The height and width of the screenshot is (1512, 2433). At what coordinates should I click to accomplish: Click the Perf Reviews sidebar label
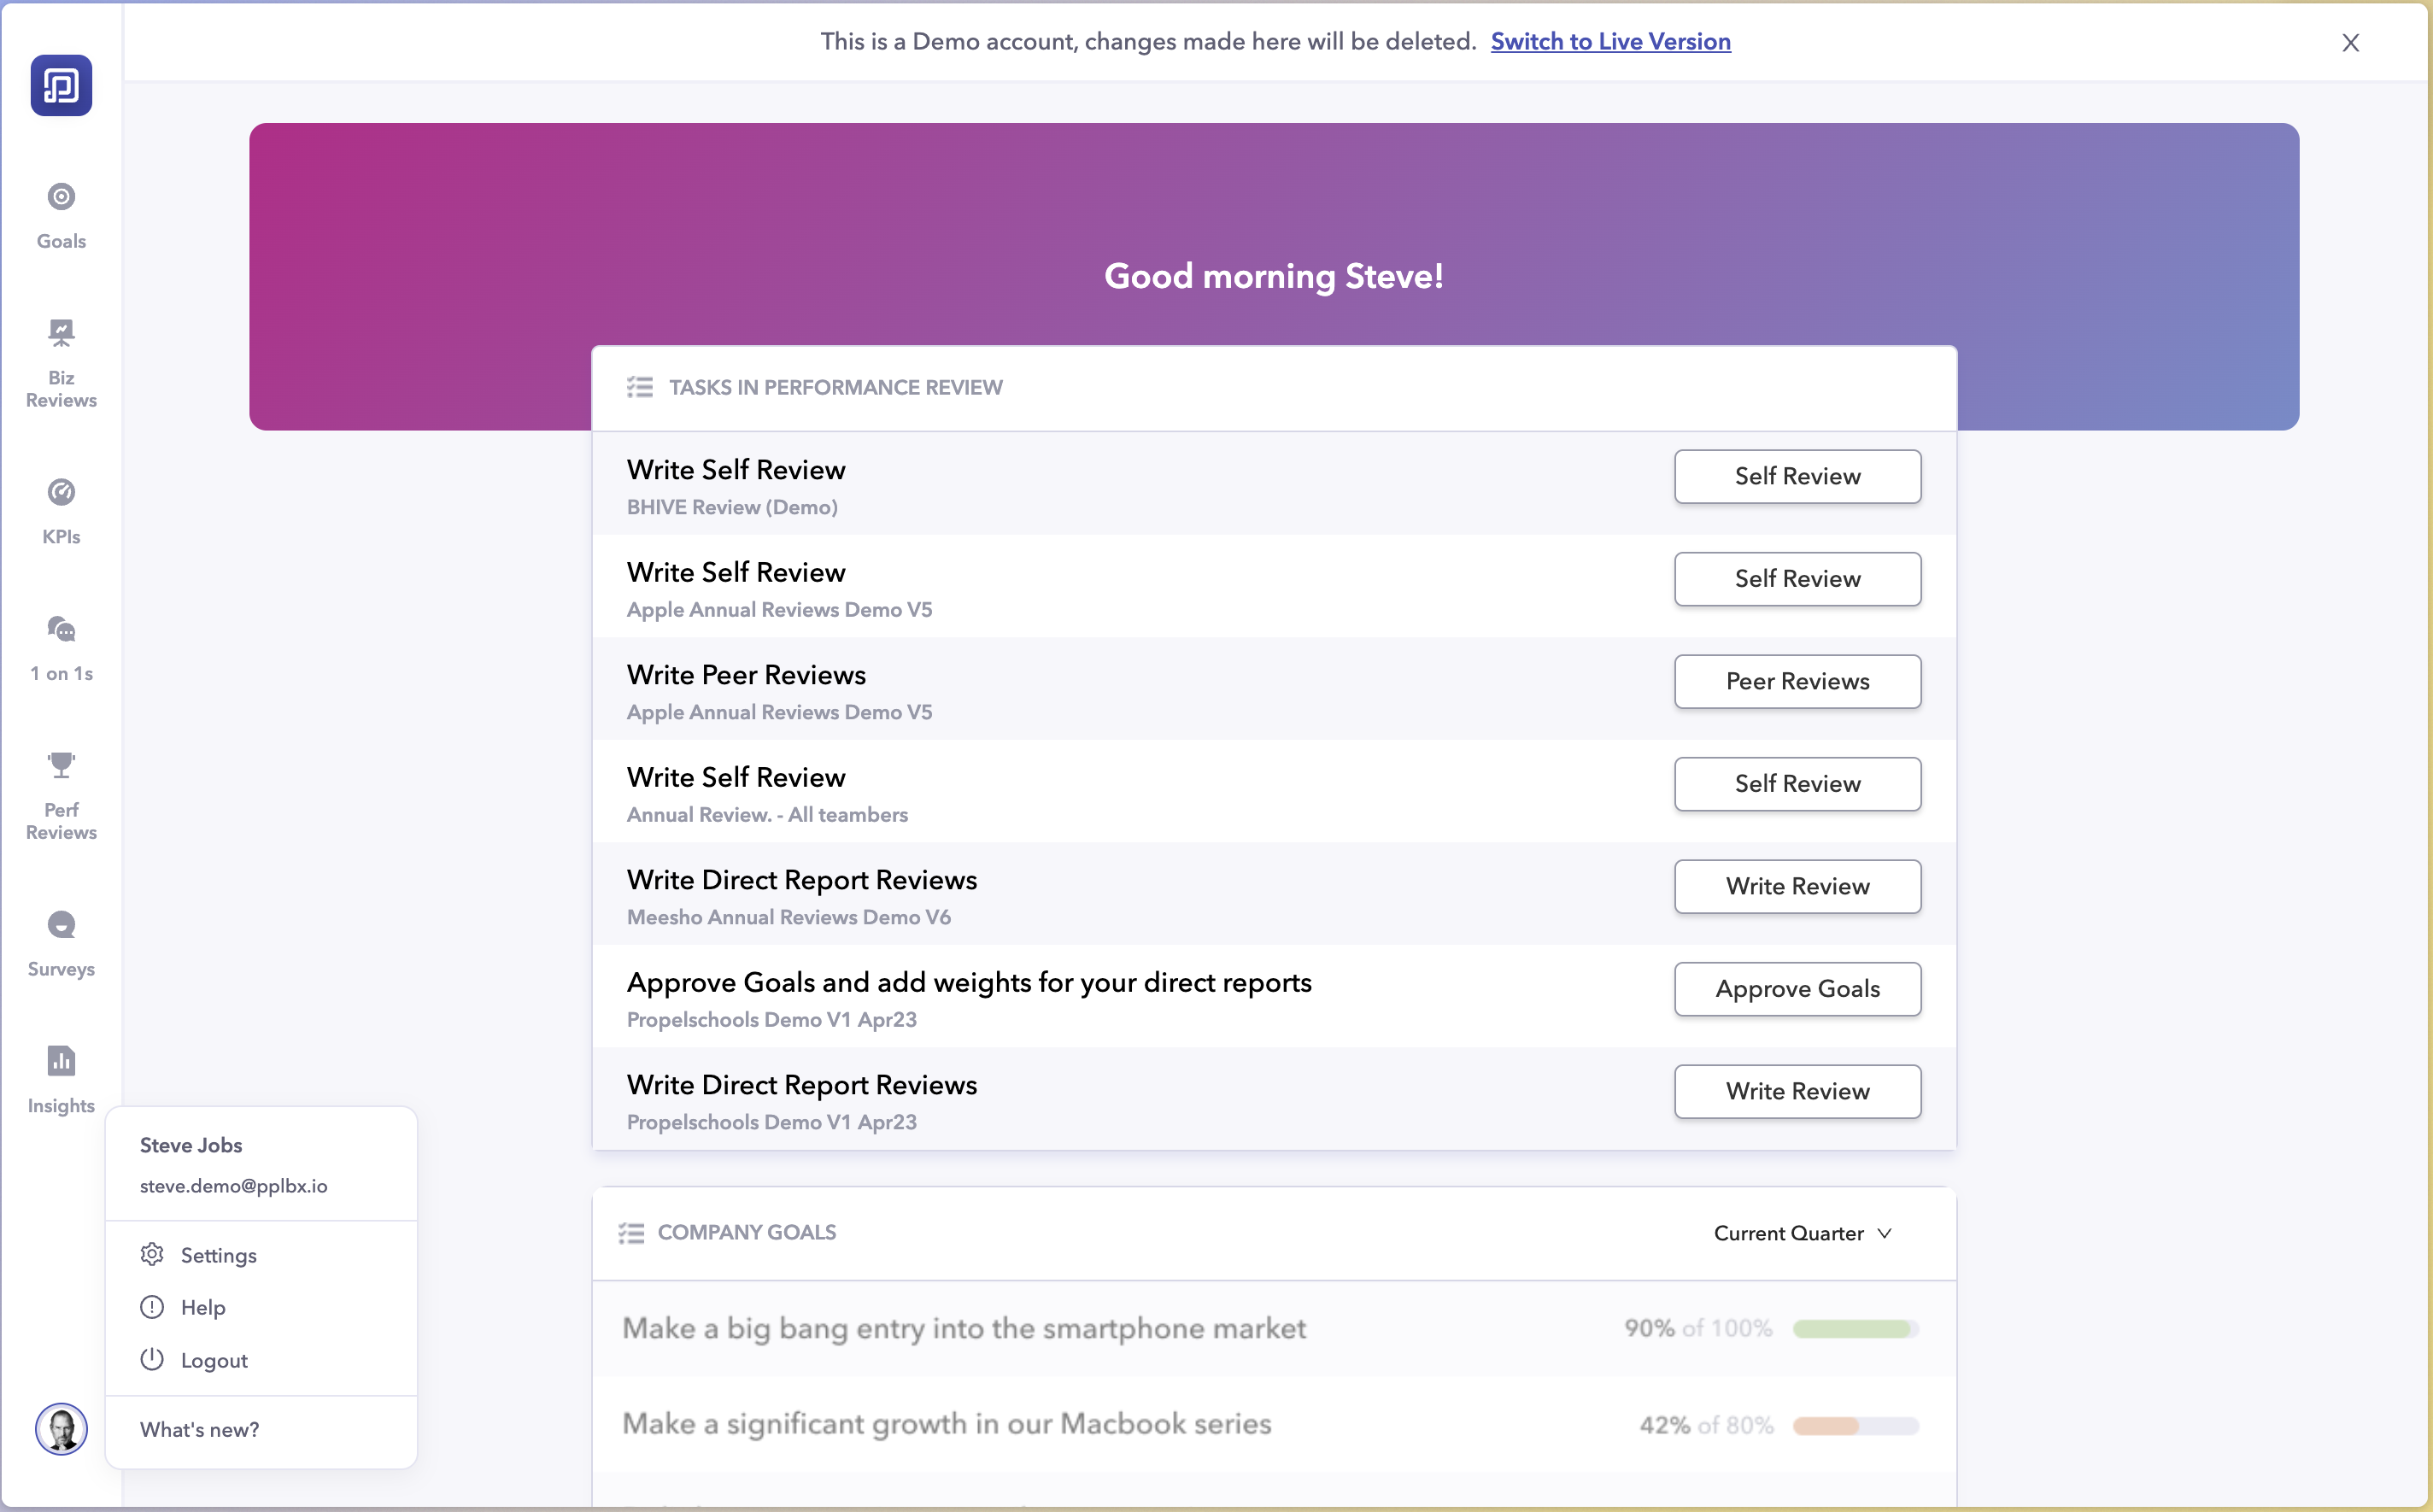61,821
